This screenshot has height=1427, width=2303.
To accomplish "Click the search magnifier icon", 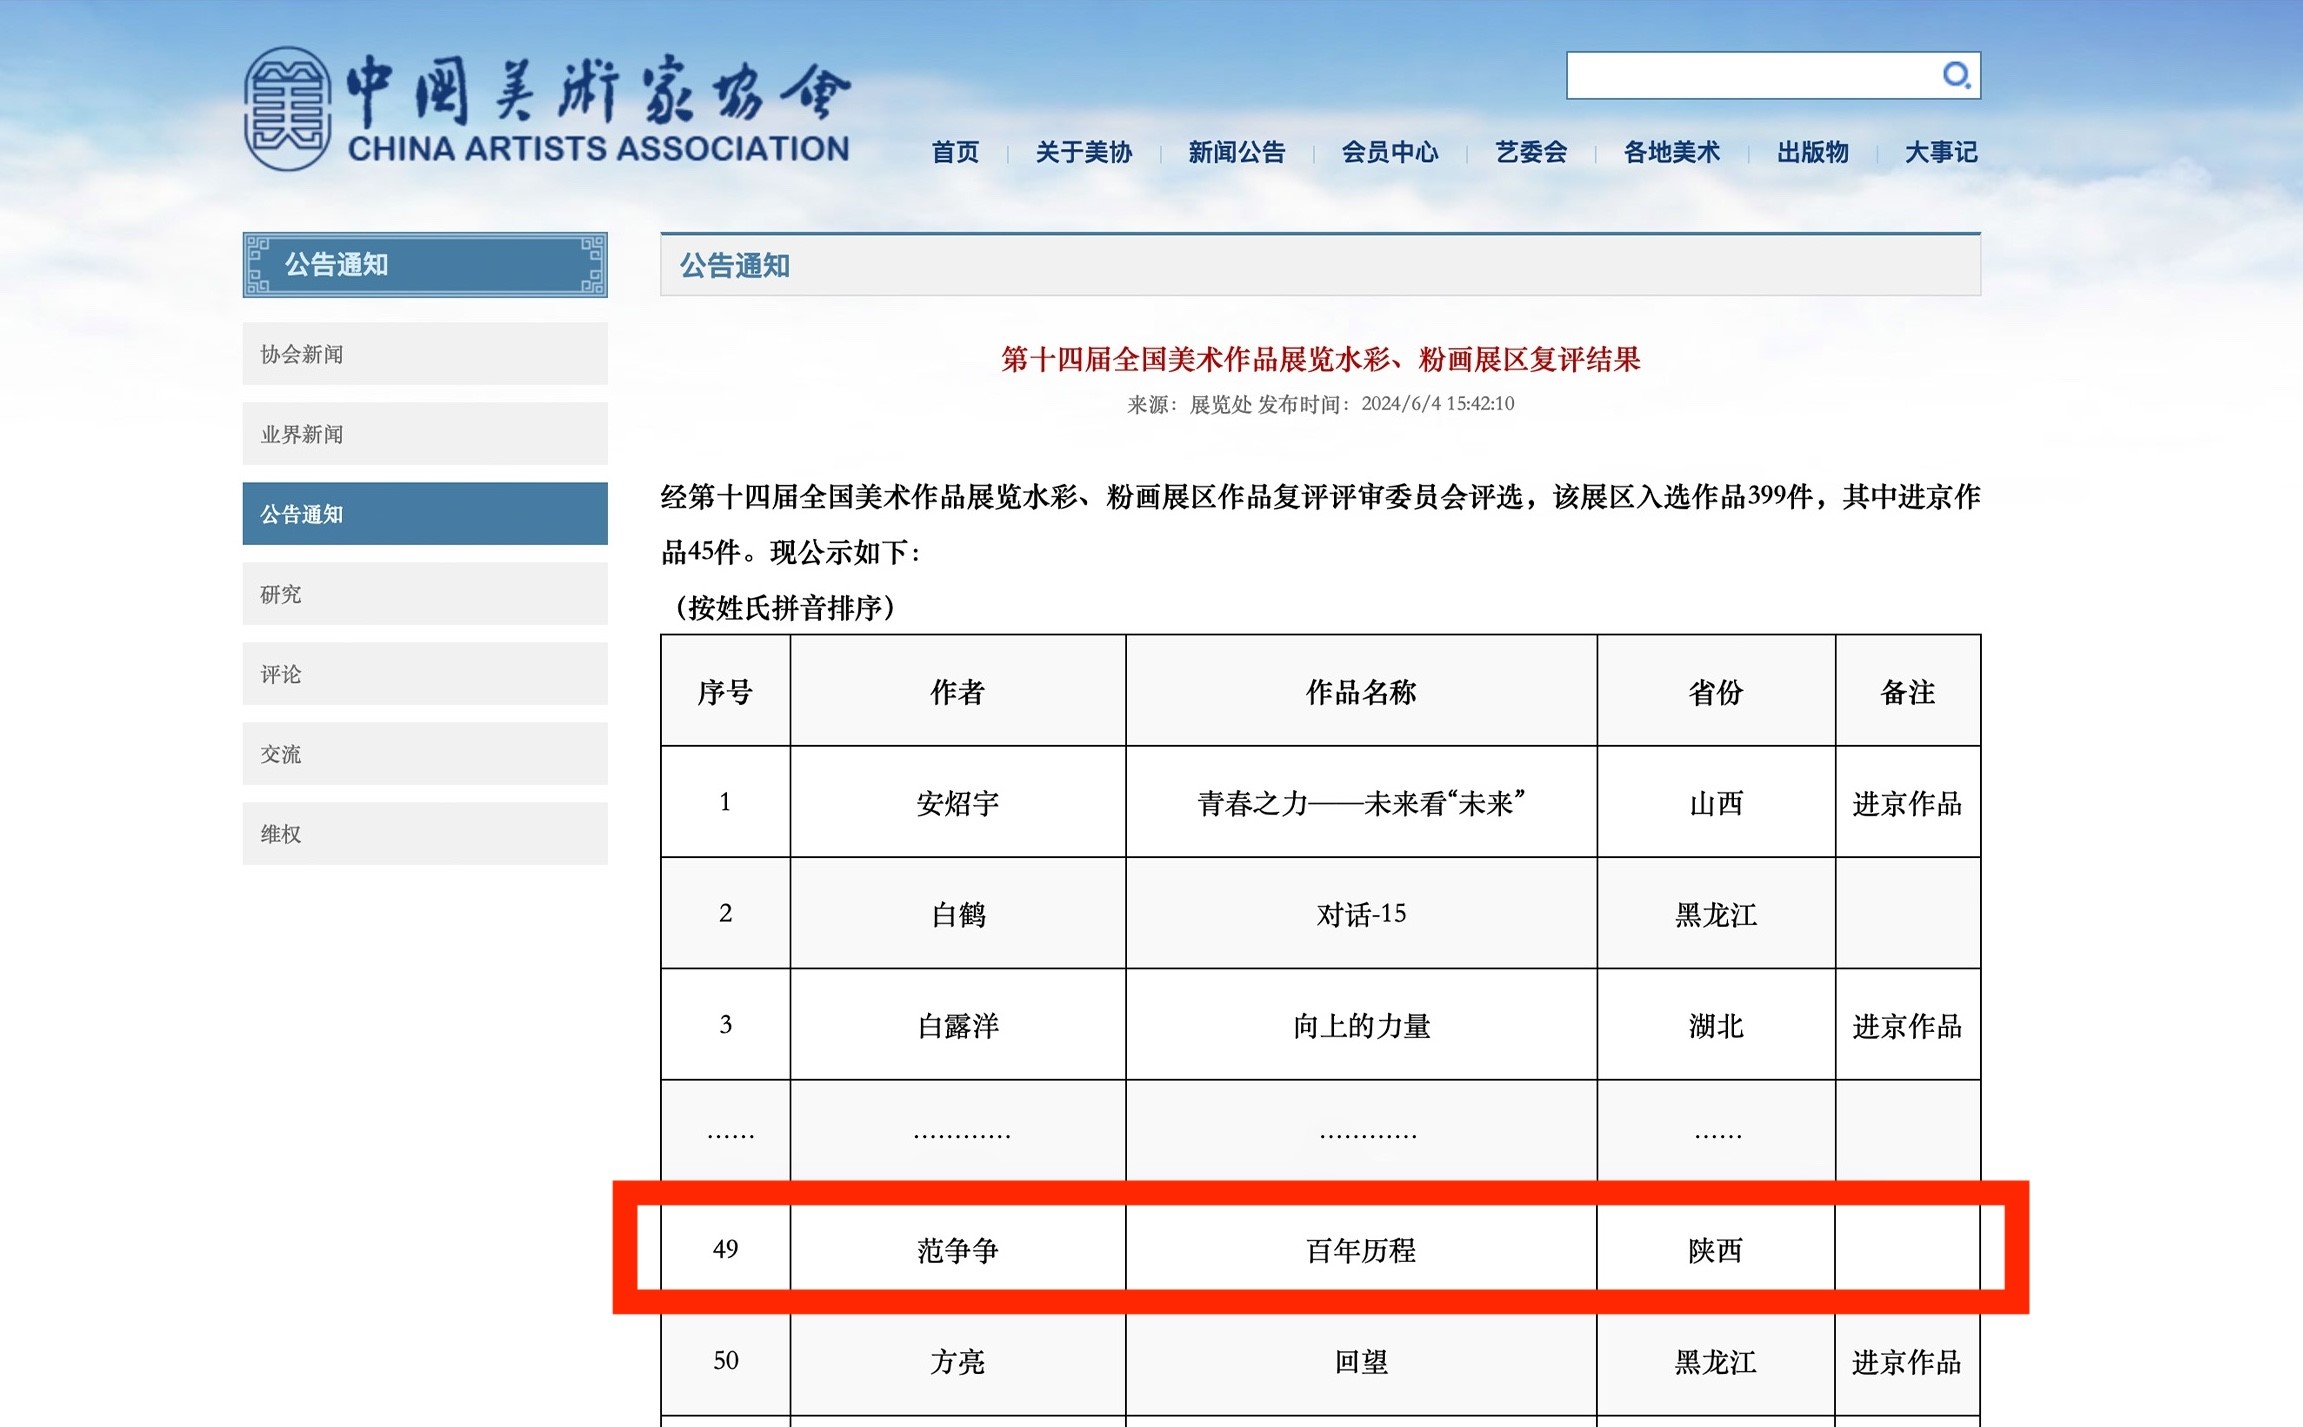I will click(x=1956, y=75).
